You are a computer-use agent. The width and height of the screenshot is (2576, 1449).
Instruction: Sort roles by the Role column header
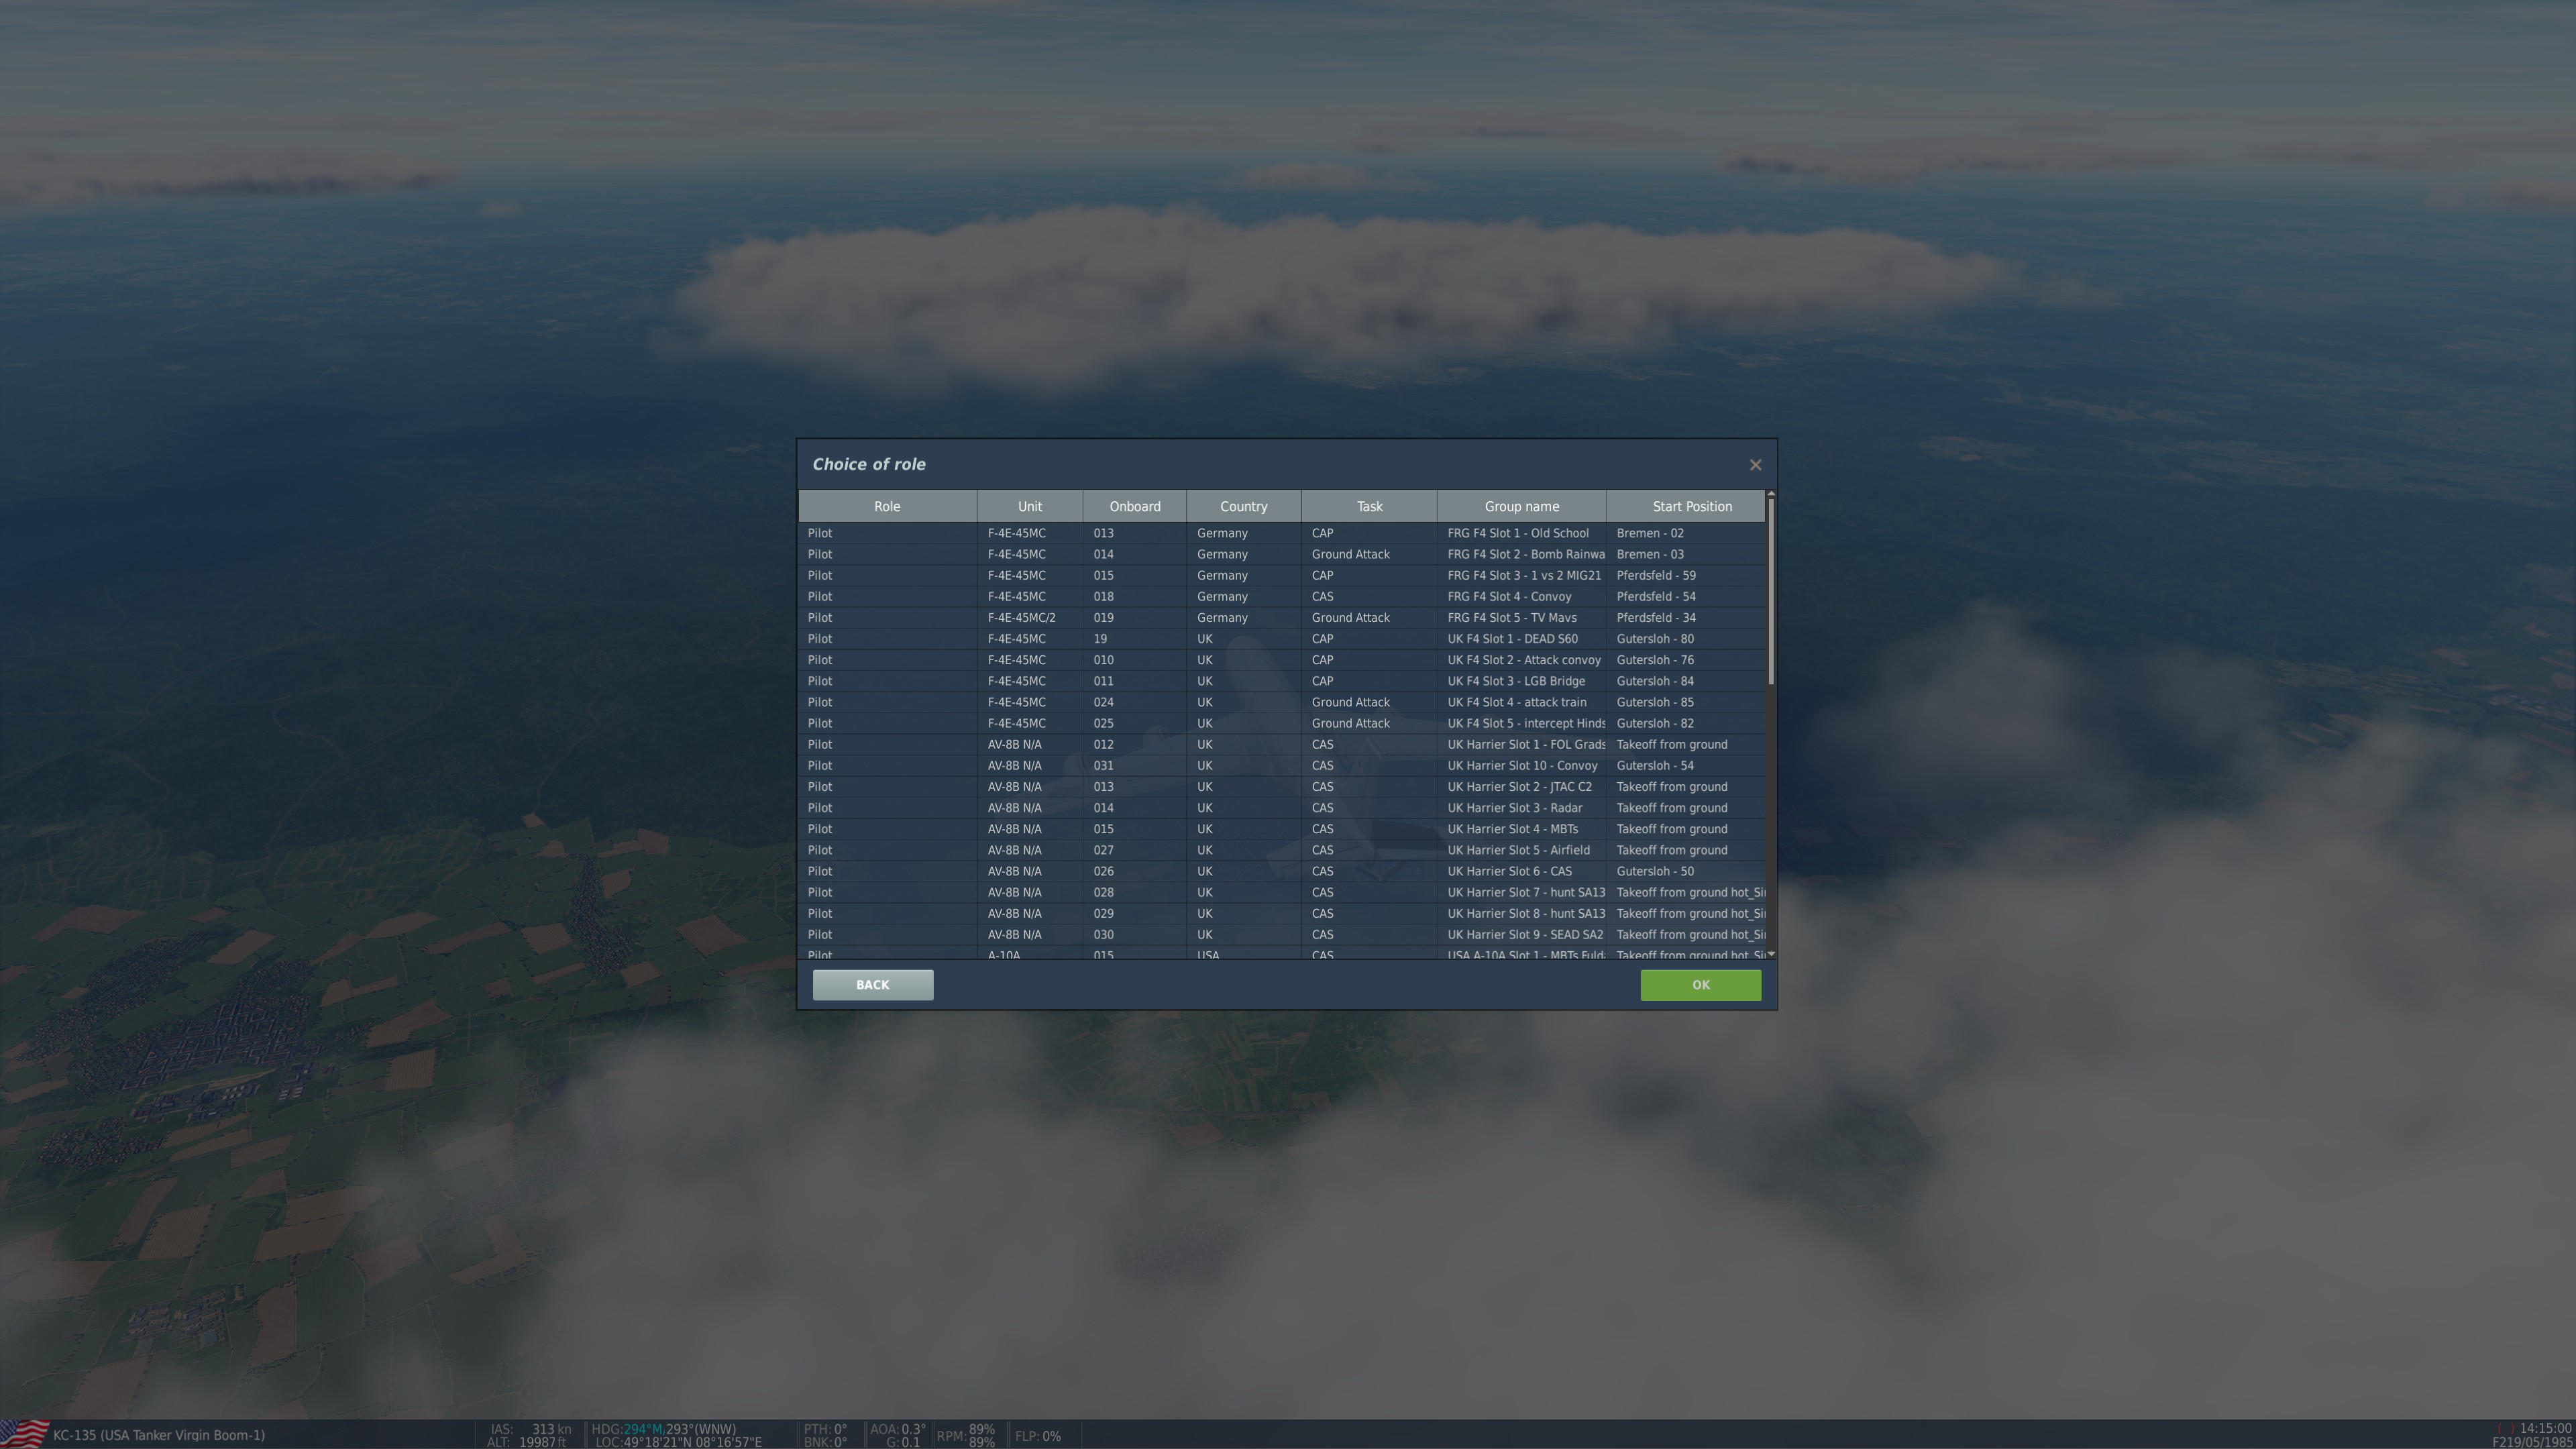click(x=886, y=506)
